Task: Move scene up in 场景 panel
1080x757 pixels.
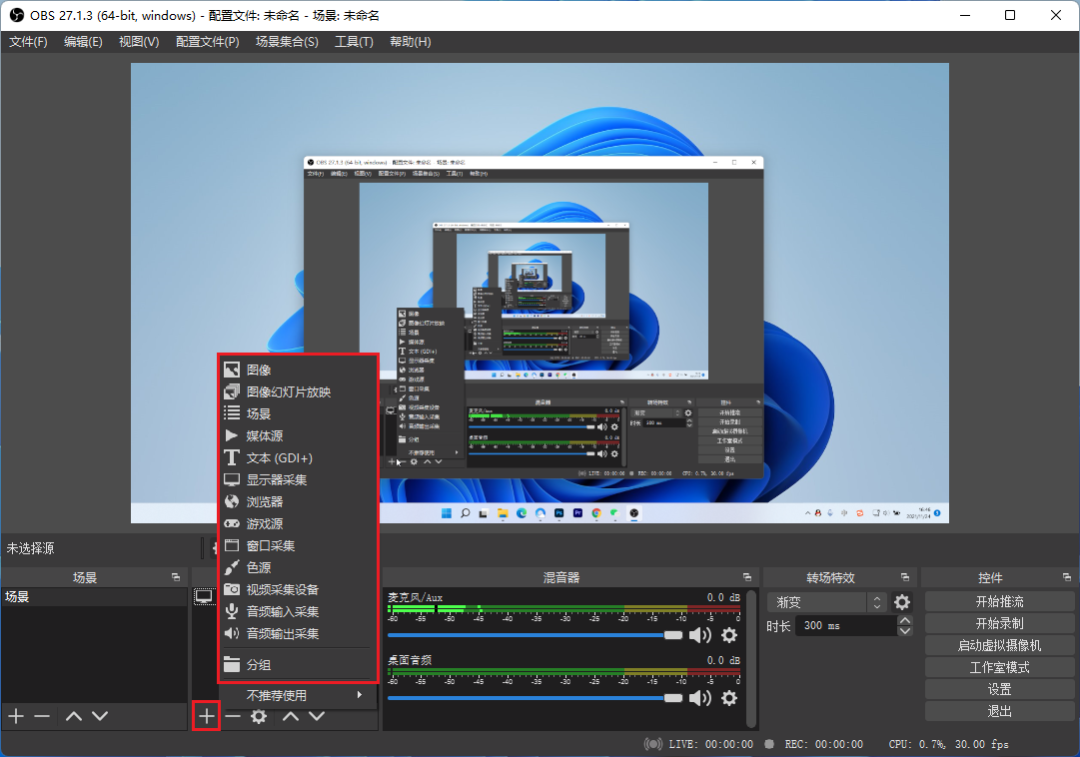Action: point(74,716)
